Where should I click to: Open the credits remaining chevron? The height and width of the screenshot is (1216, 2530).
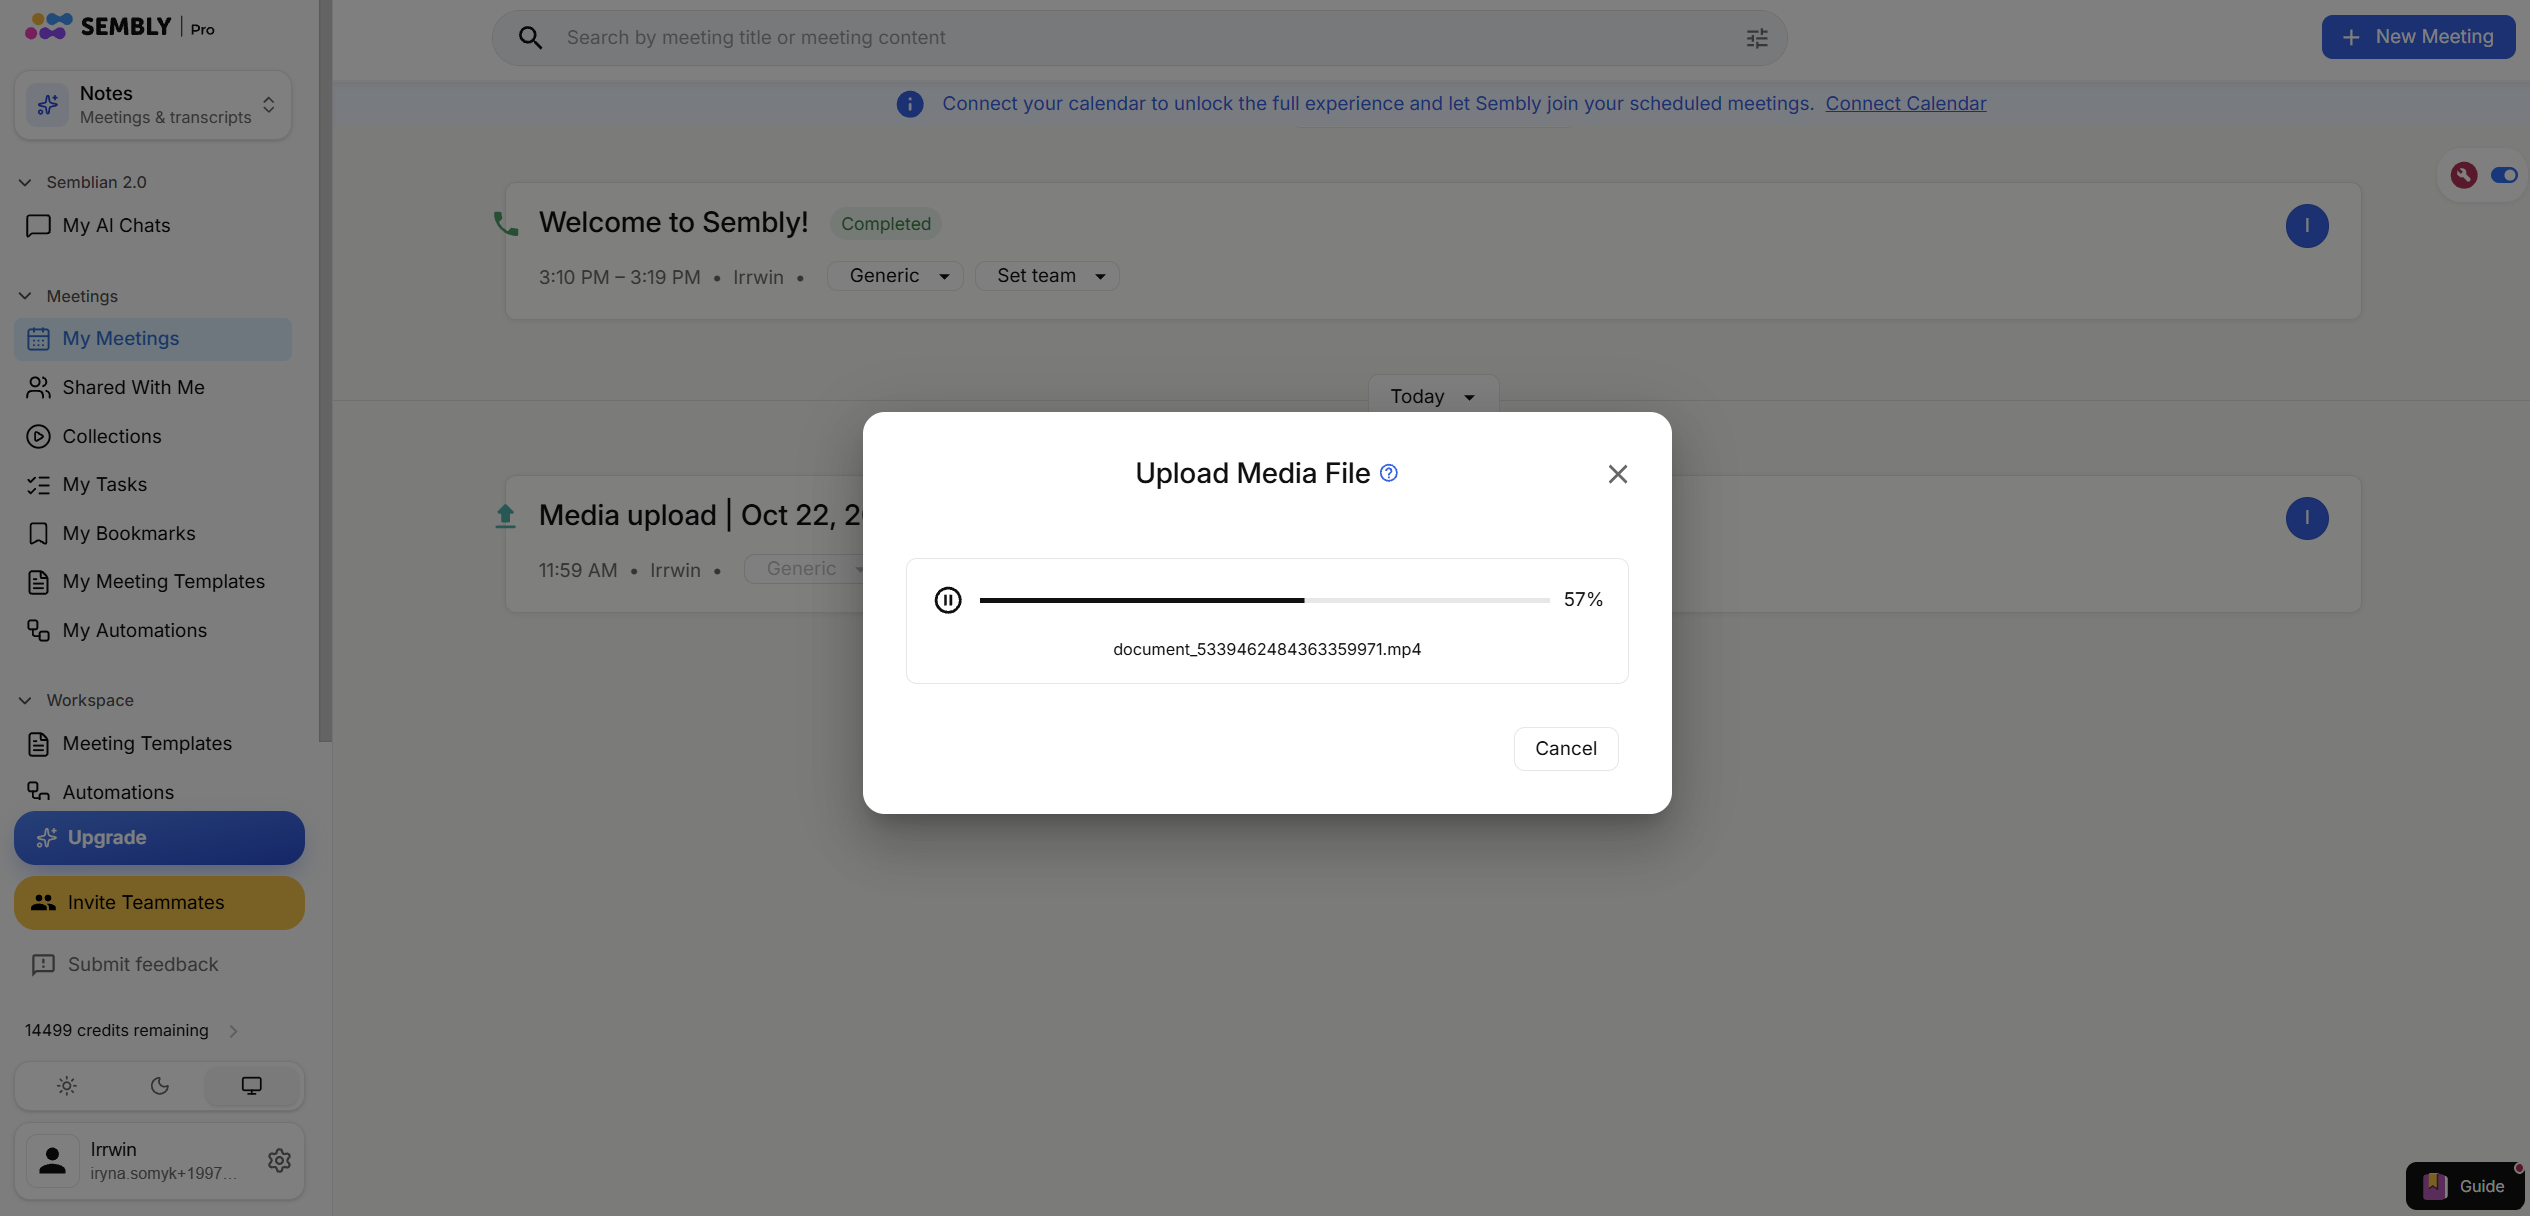point(233,1031)
